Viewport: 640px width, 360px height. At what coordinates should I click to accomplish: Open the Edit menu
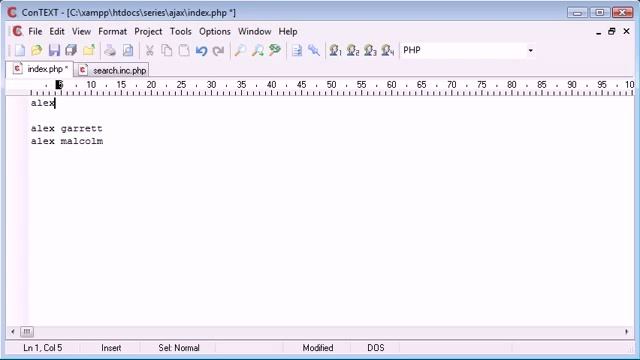coord(57,31)
